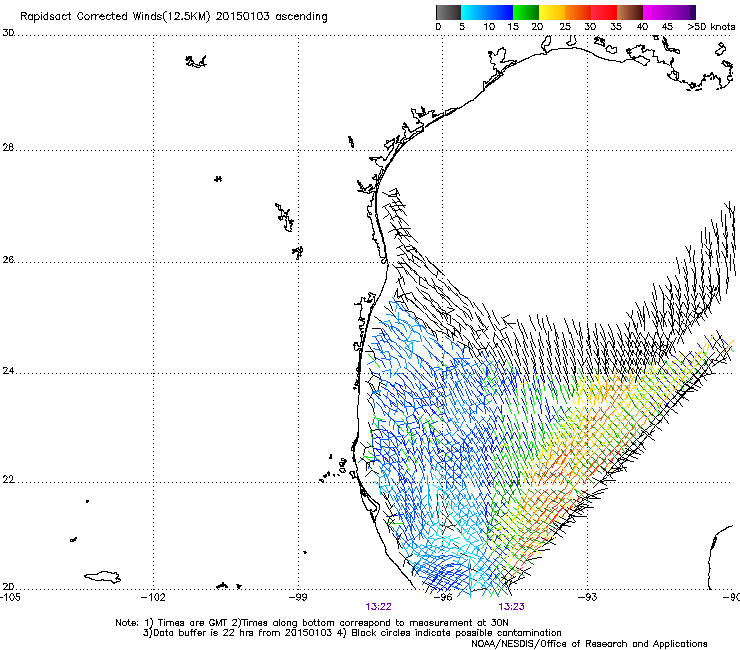Click the red 30-35 knots legend swatch
Viewport: 740px width, 650px height.
click(x=604, y=12)
